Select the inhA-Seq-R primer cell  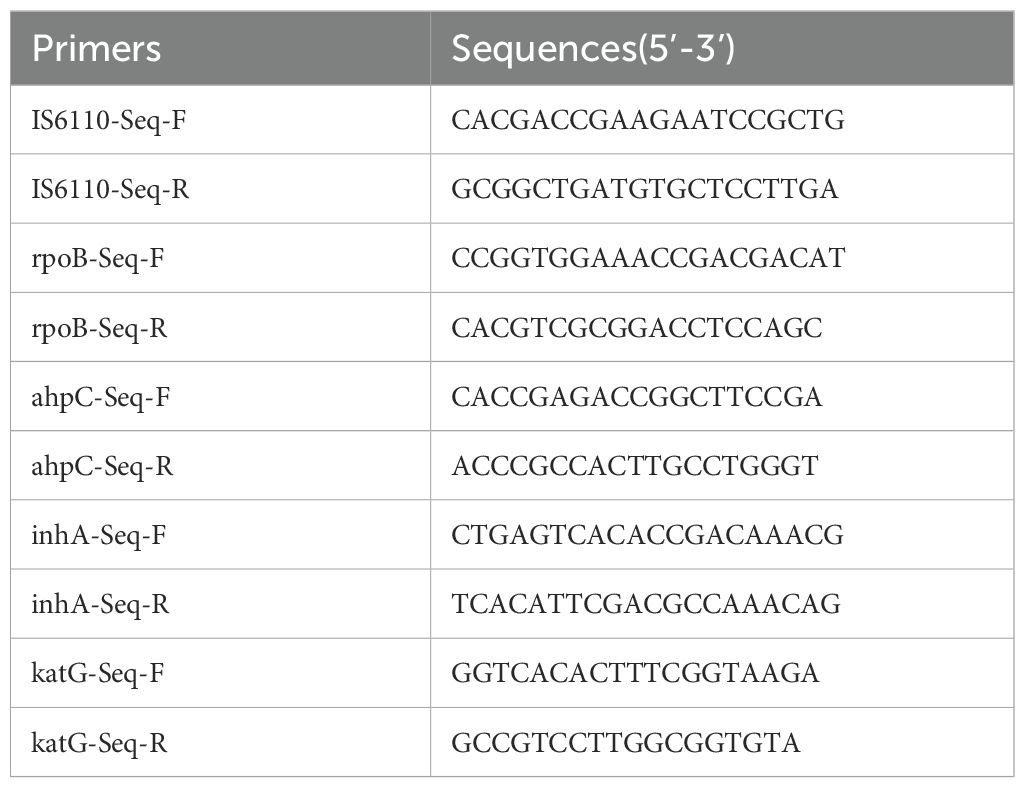[220, 604]
